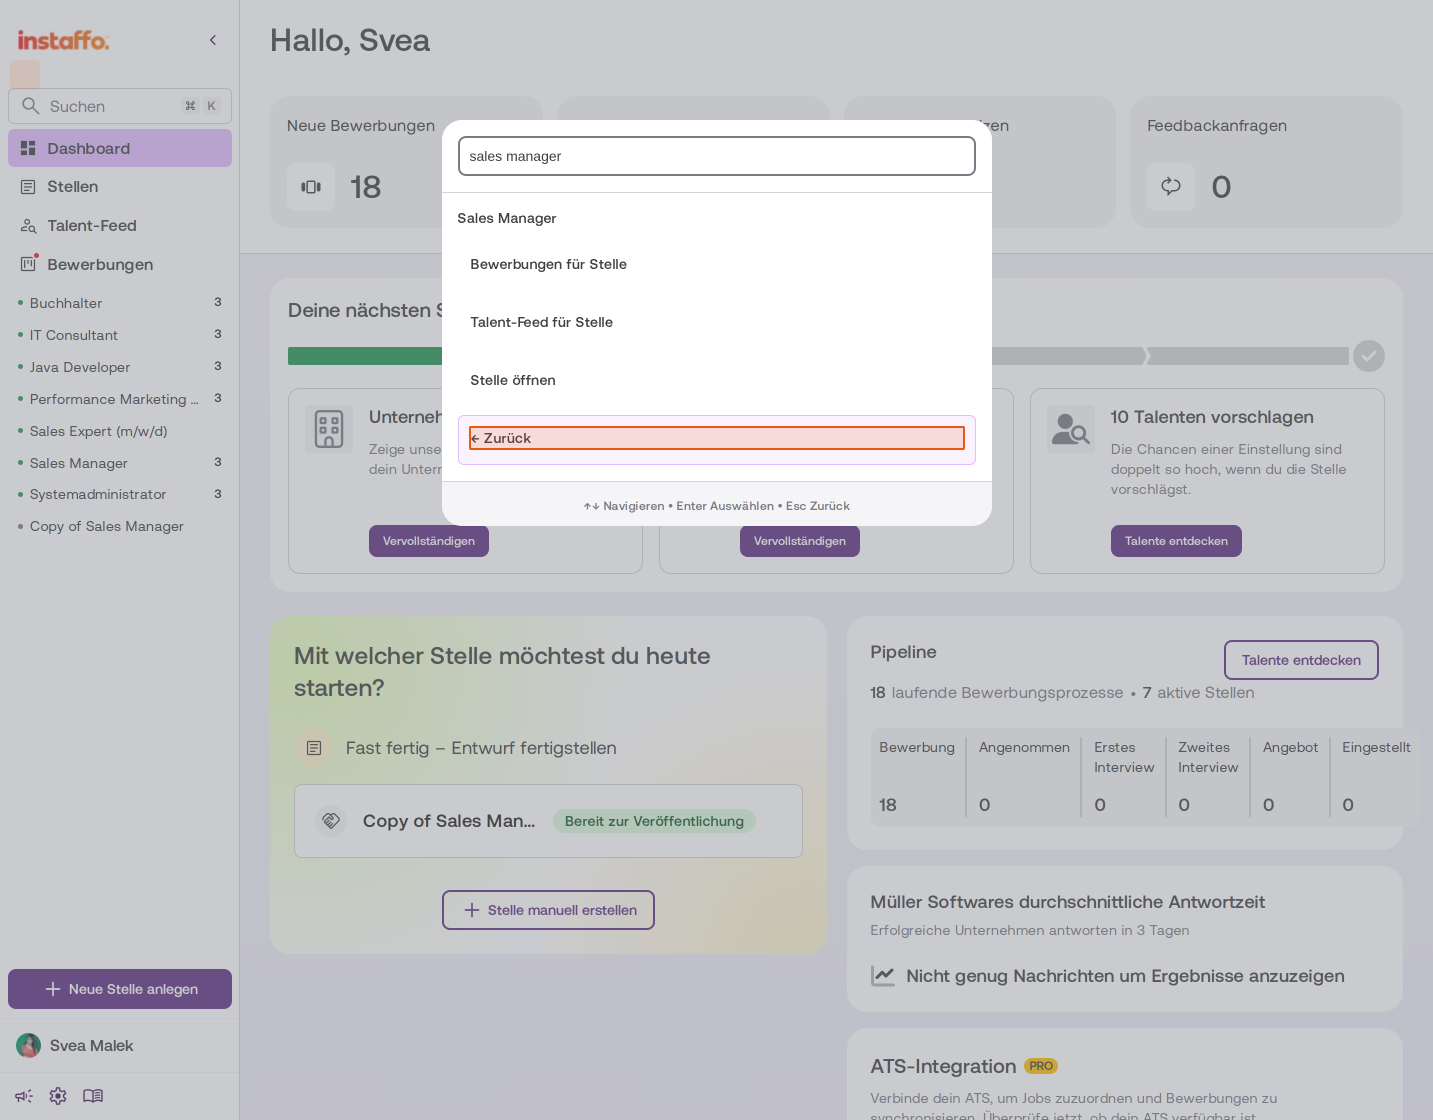Viewport: 1433px width, 1120px height.
Task: Collapse the sidebar using the chevron arrow
Action: [213, 40]
